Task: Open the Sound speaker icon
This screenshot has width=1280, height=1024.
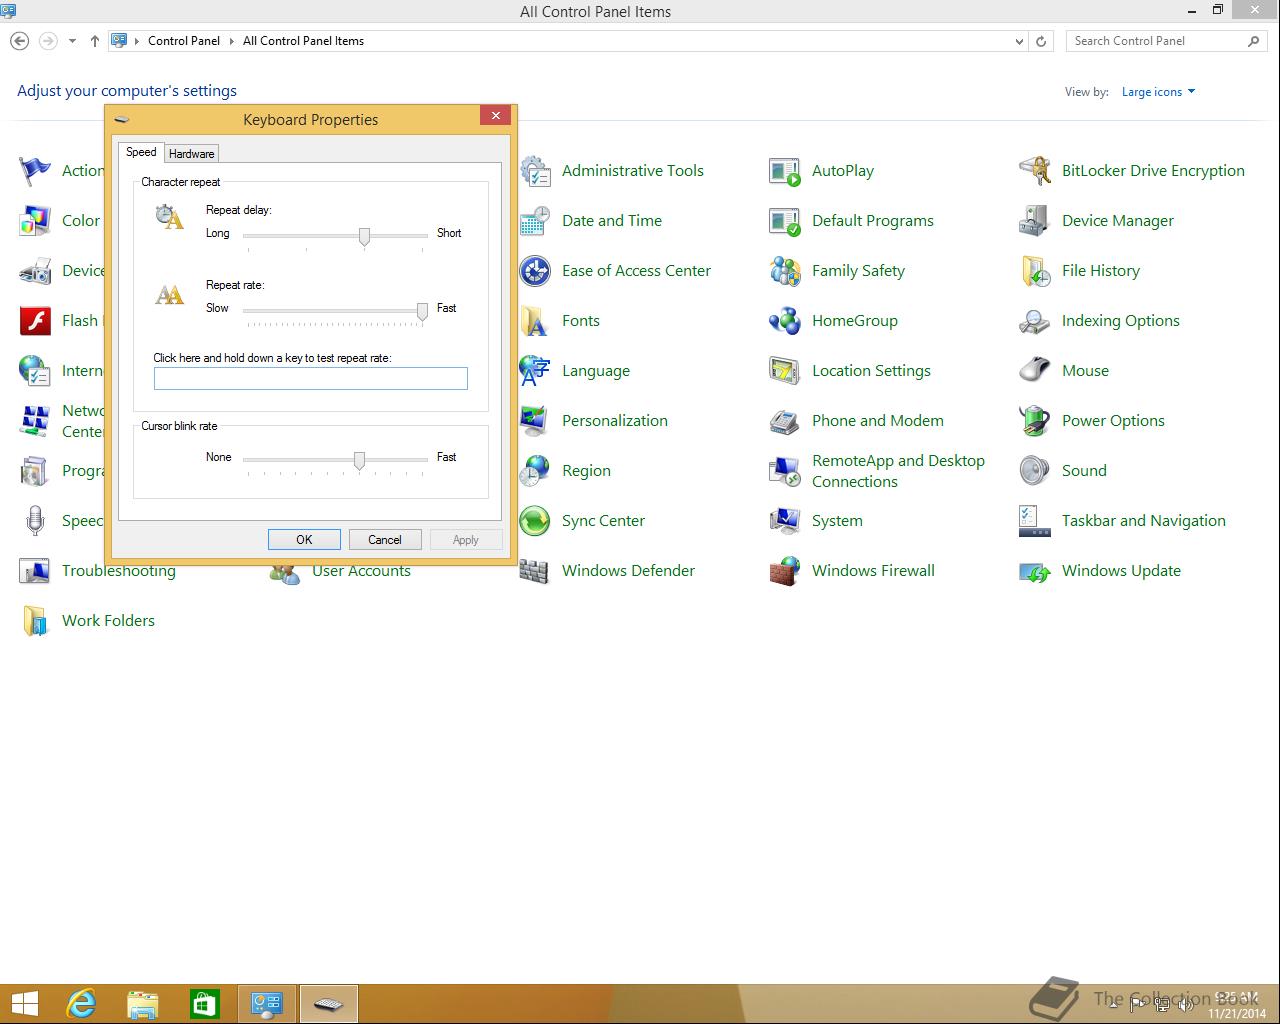Action: (x=1035, y=471)
